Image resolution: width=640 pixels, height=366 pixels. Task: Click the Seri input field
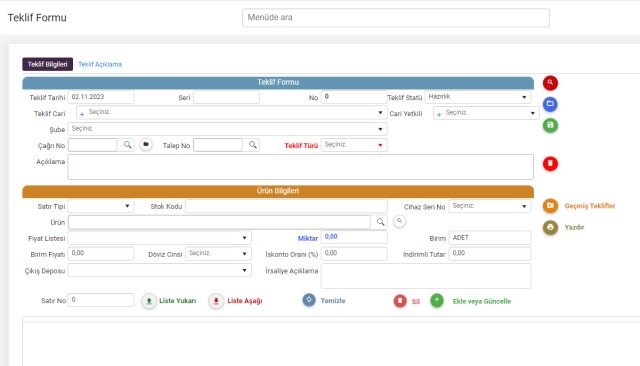point(226,97)
